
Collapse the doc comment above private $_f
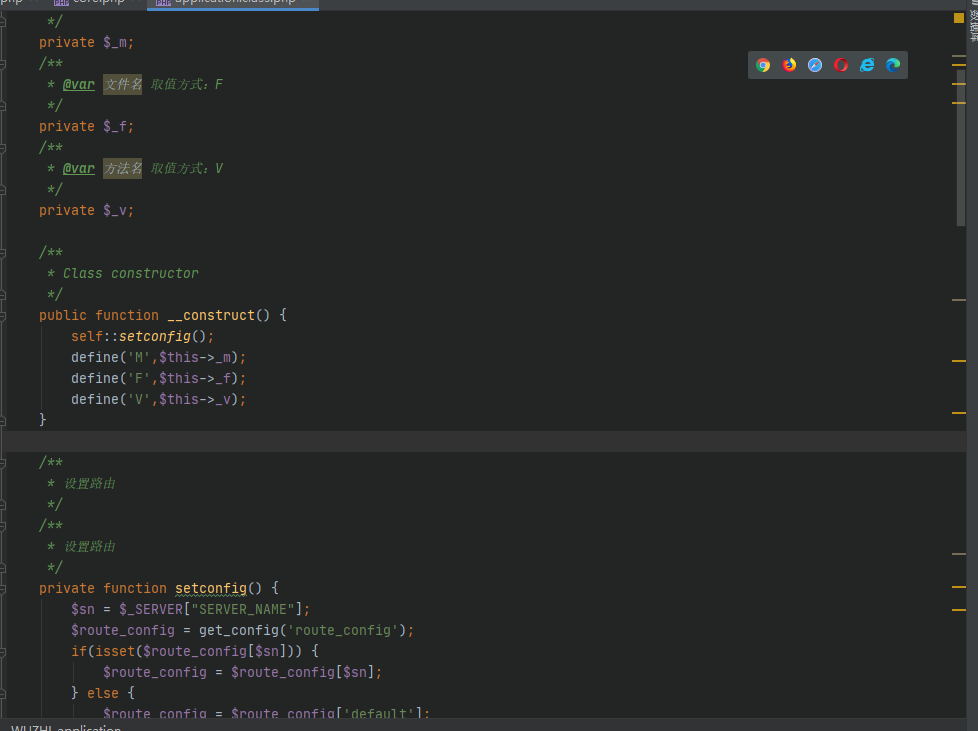point(3,64)
